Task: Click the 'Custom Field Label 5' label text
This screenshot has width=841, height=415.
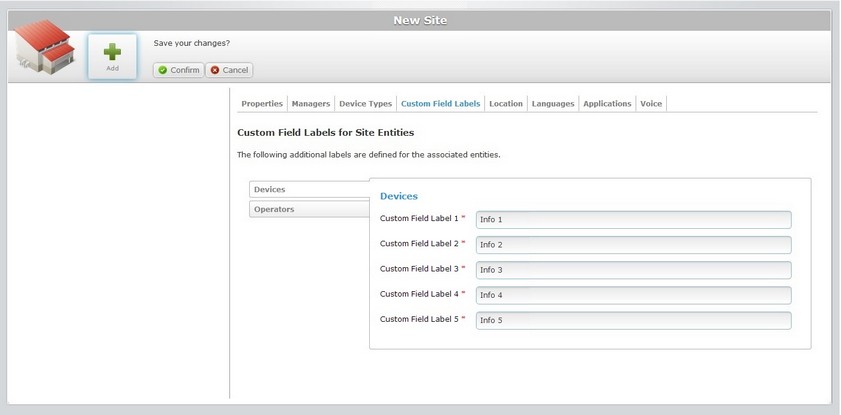Action: [x=419, y=318]
